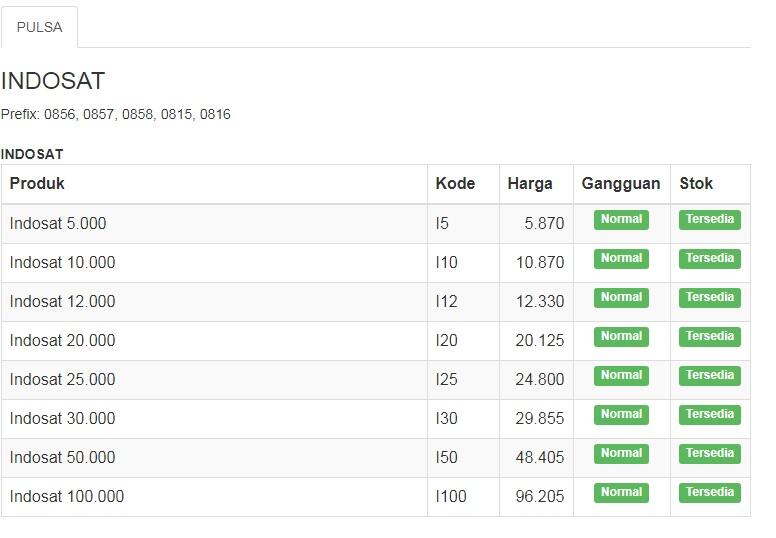The width and height of the screenshot is (776, 538).
Task: Click the Tersedia badge for Indosat 100.000
Action: pyautogui.click(x=710, y=493)
